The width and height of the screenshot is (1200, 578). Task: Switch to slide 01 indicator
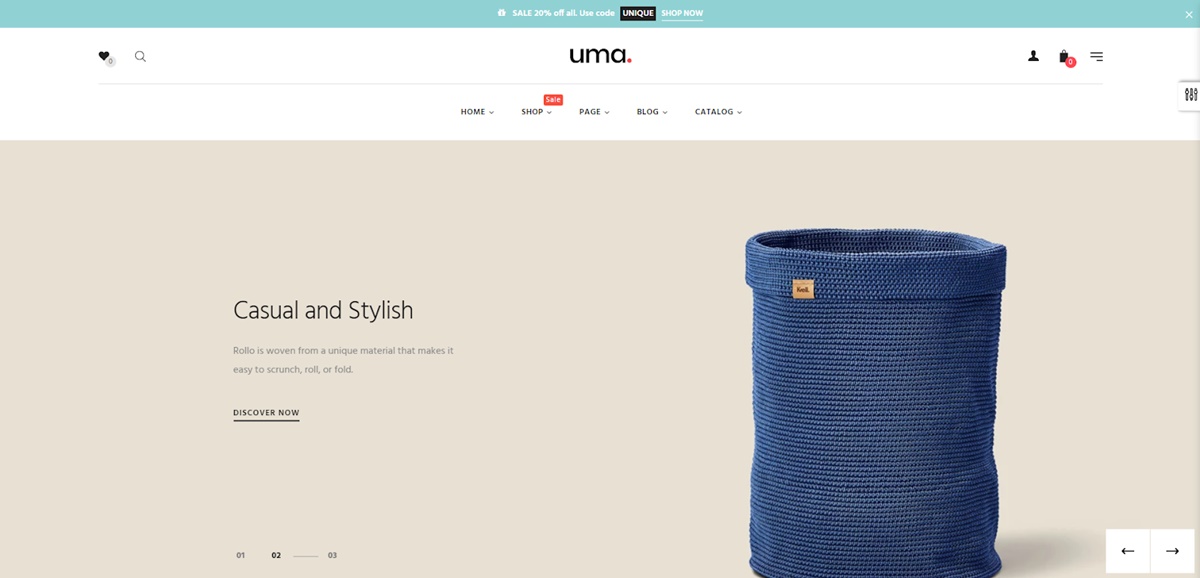[x=240, y=555]
